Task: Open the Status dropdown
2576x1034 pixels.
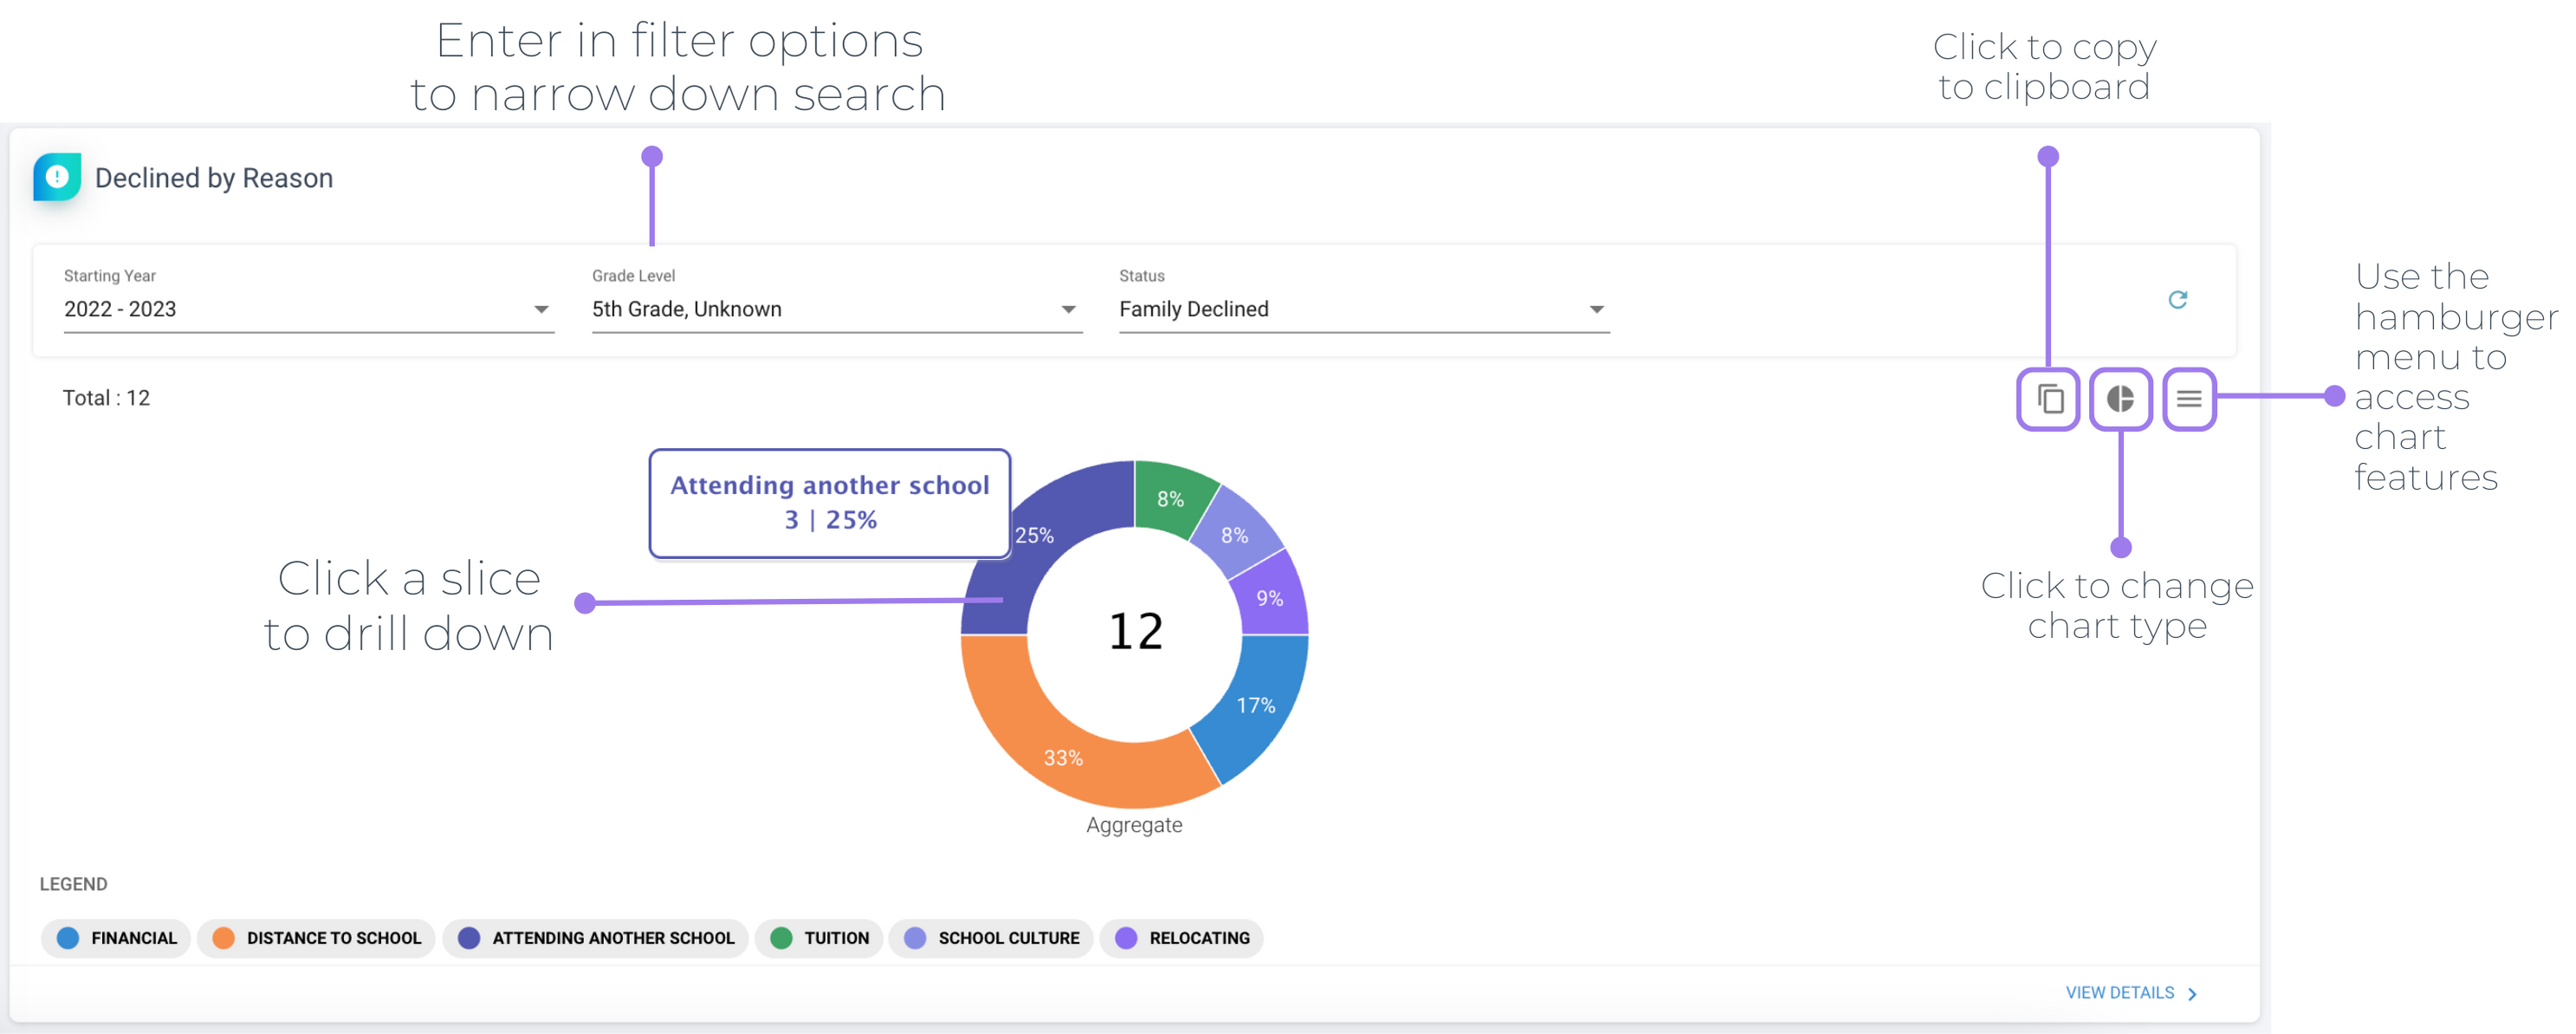Action: (x=1364, y=309)
